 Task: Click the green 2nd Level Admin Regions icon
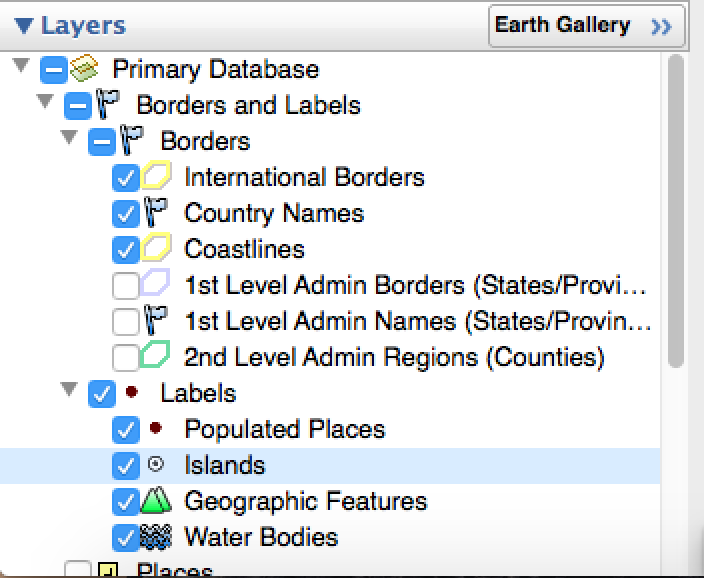point(157,356)
